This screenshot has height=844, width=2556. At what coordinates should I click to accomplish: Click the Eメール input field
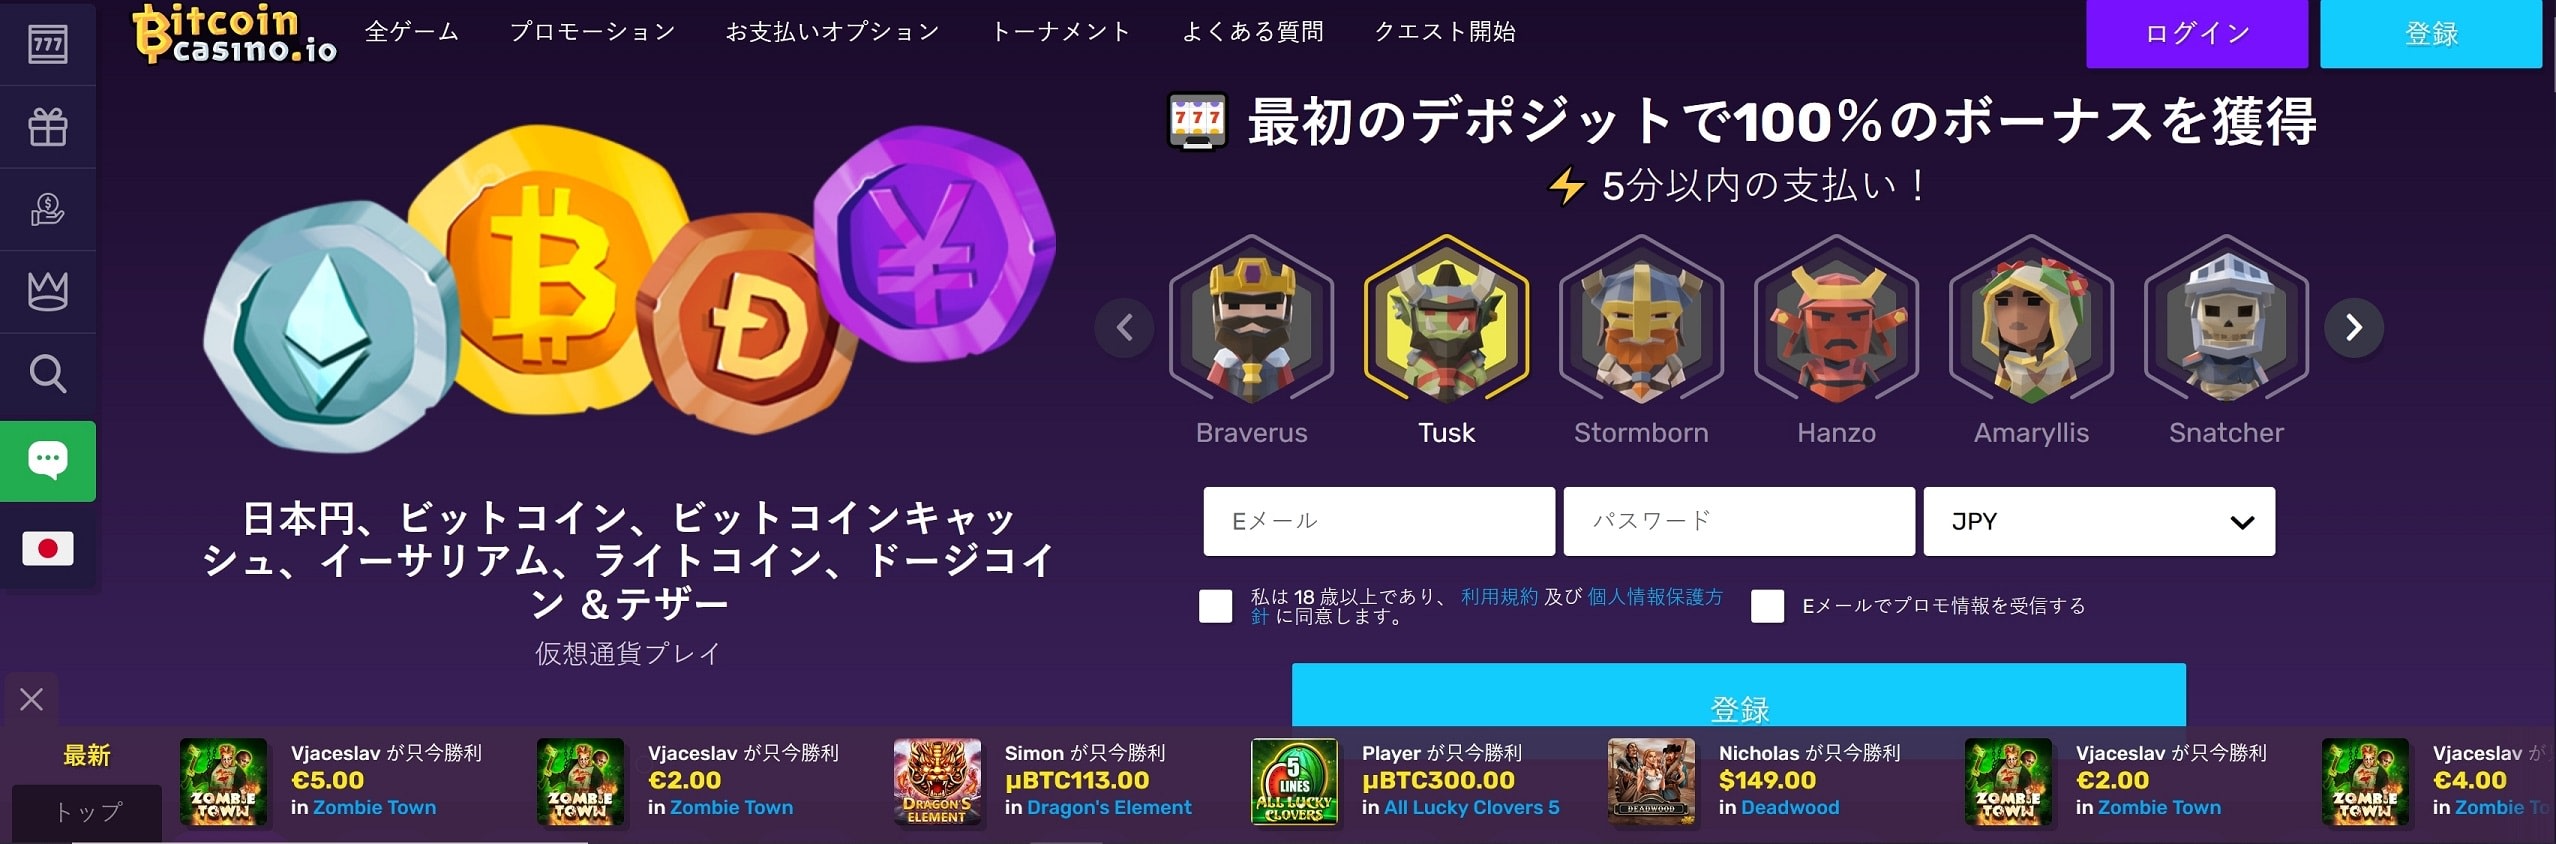pos(1379,521)
